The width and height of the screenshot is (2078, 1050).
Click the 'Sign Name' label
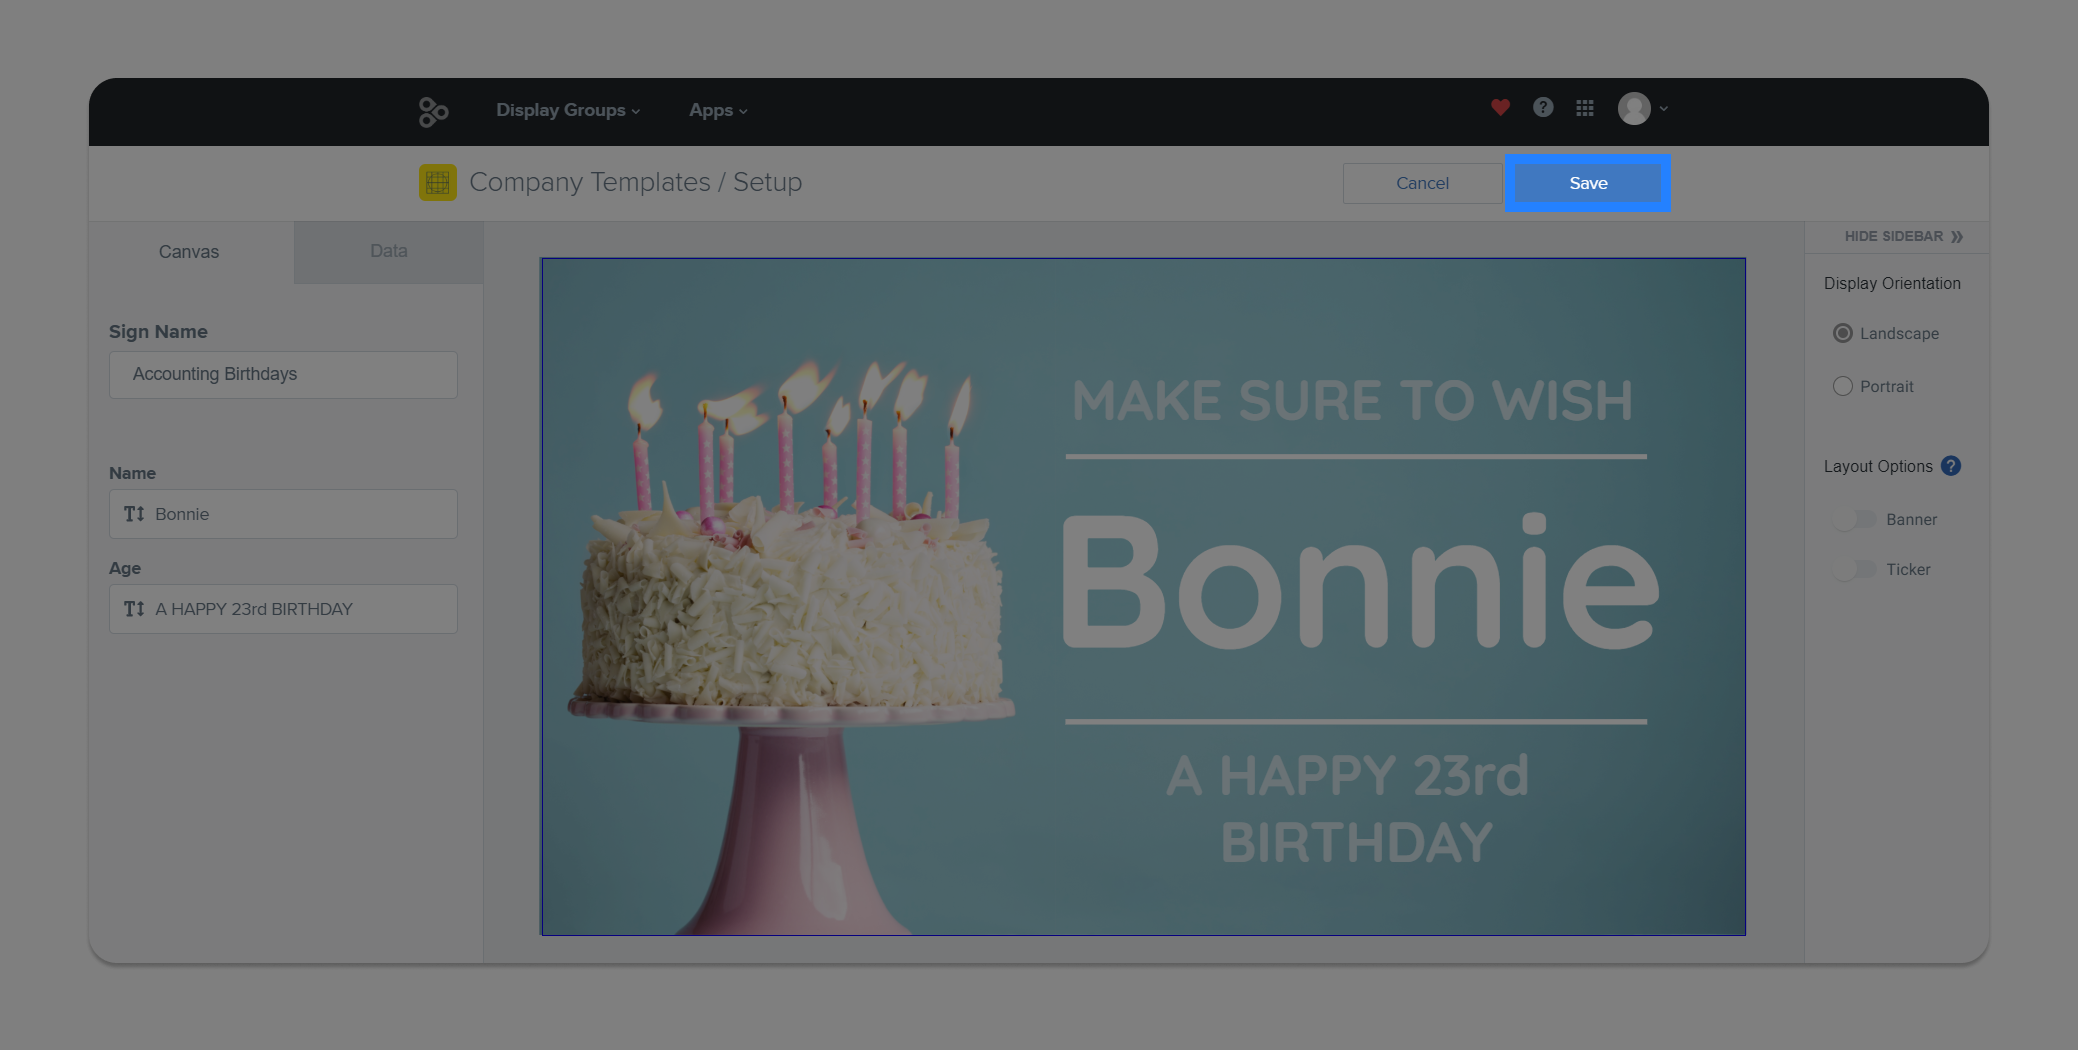[158, 332]
